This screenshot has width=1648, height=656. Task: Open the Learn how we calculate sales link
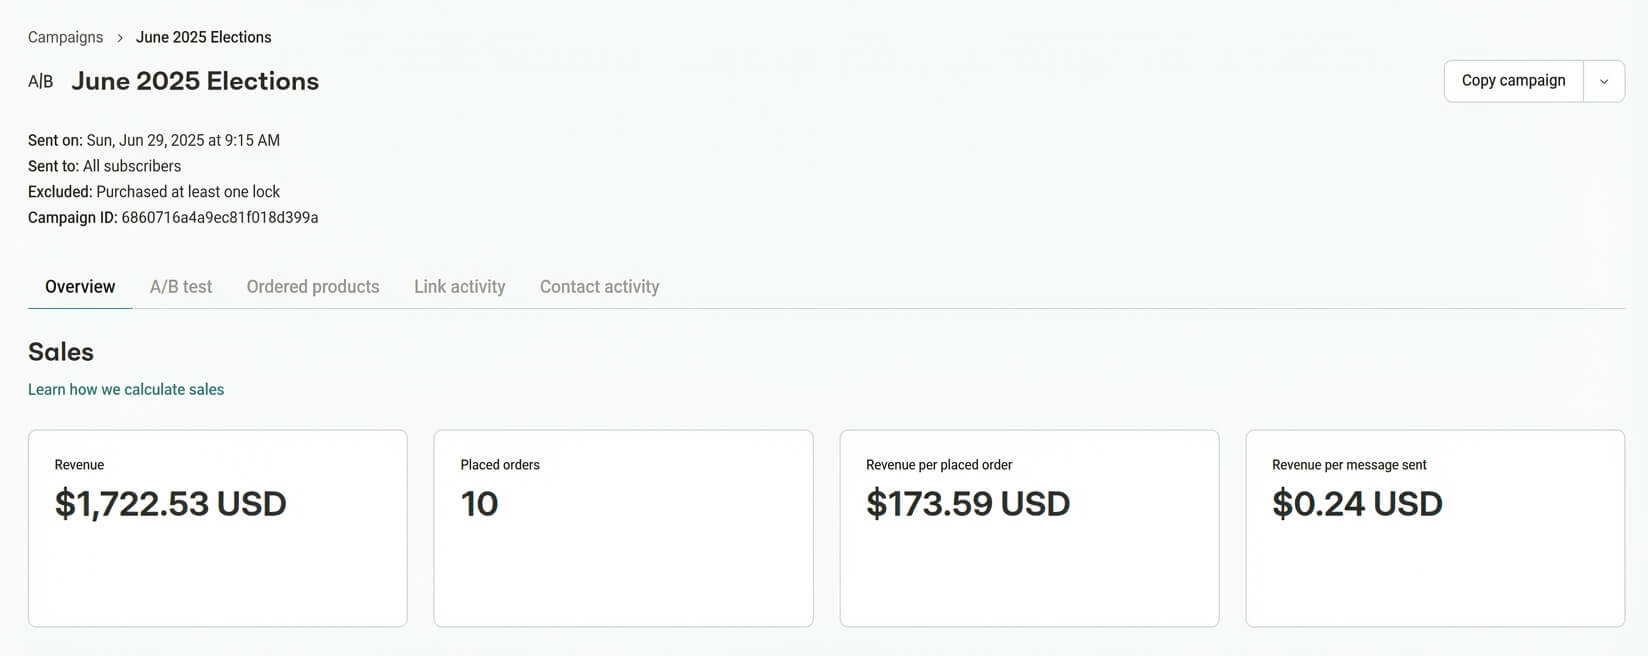click(126, 389)
